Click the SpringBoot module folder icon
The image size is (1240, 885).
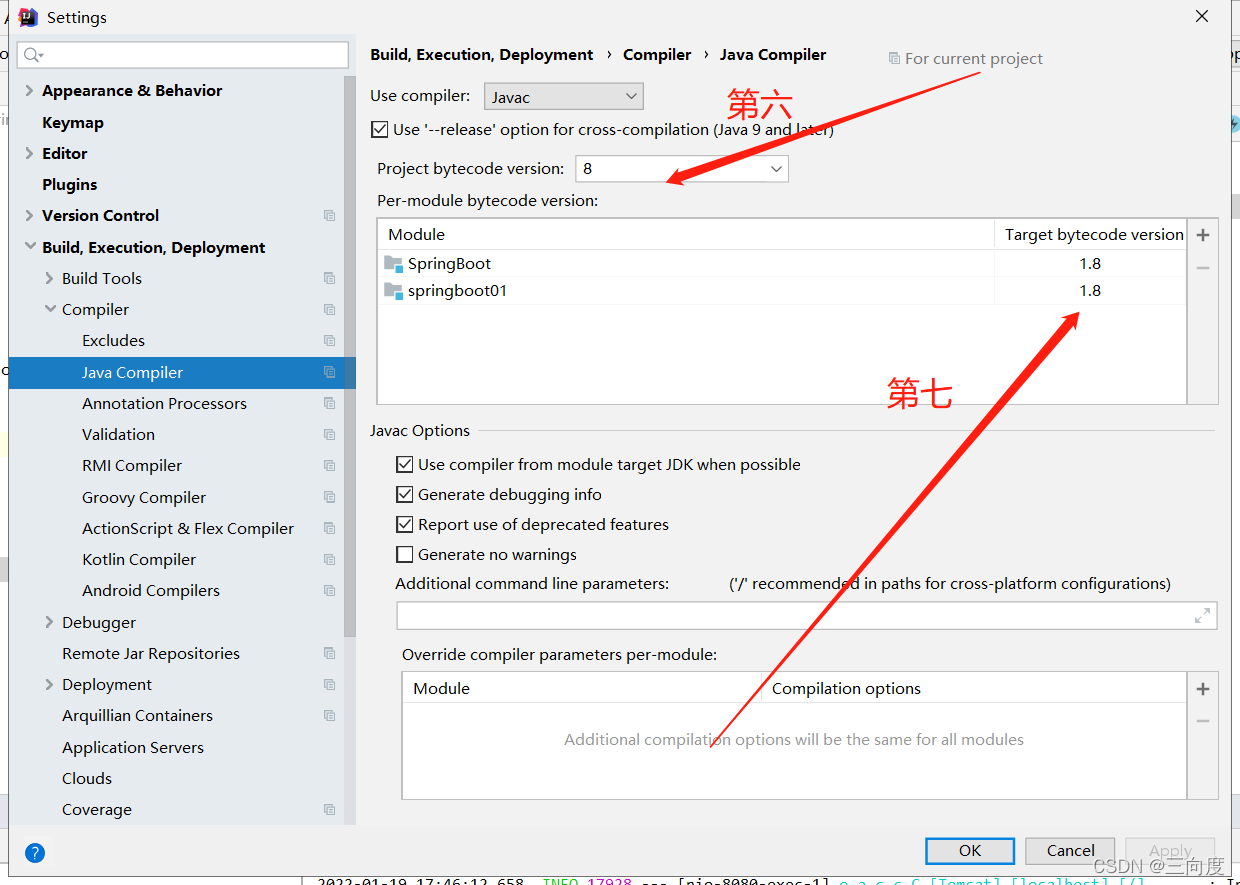click(393, 264)
